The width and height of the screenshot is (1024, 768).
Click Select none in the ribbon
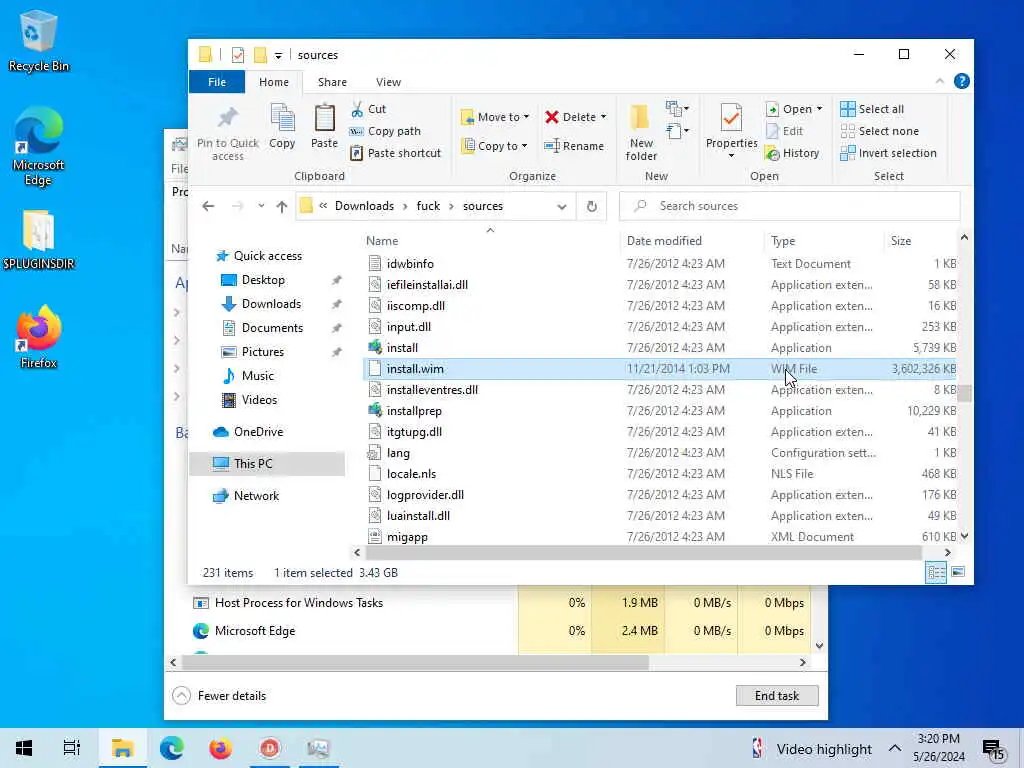[879, 131]
